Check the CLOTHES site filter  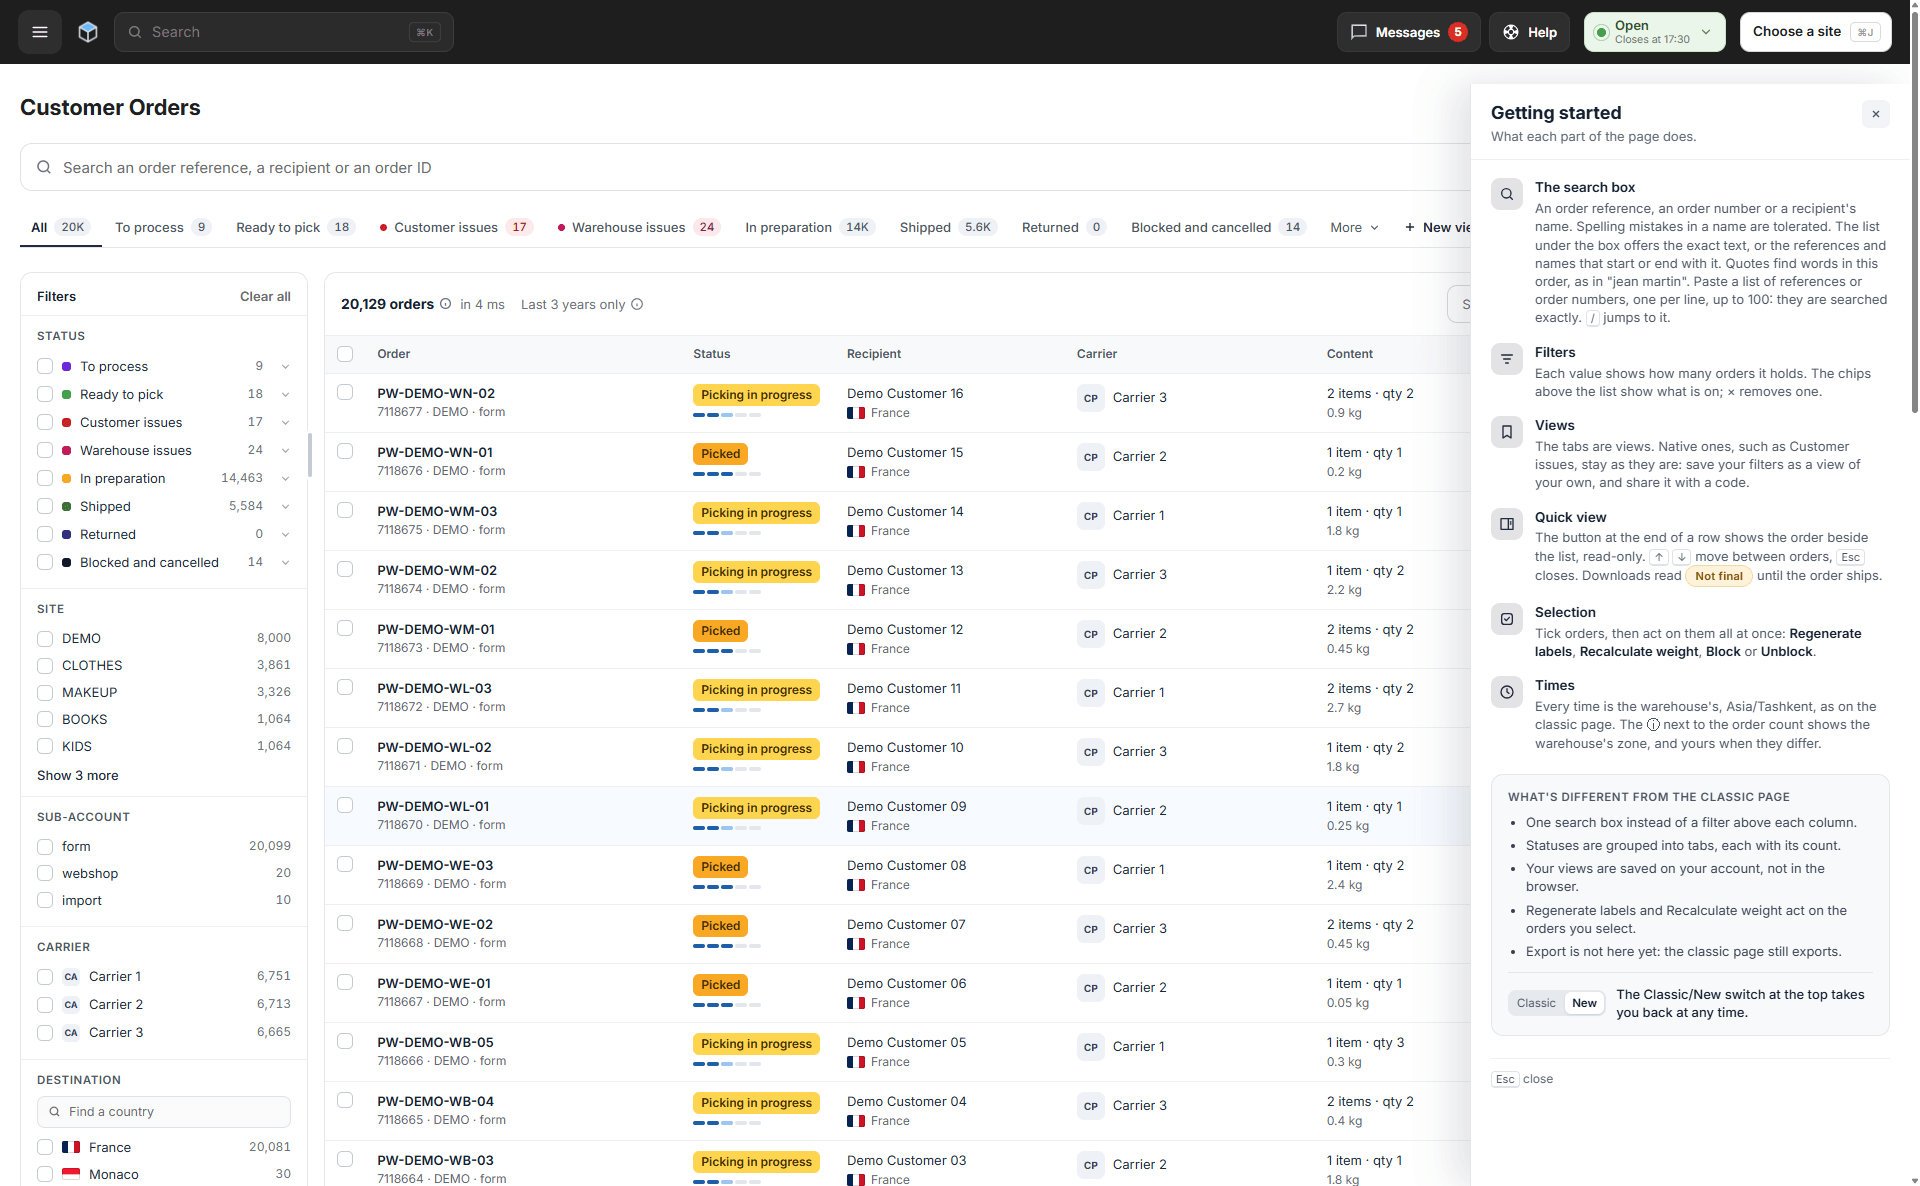45,665
